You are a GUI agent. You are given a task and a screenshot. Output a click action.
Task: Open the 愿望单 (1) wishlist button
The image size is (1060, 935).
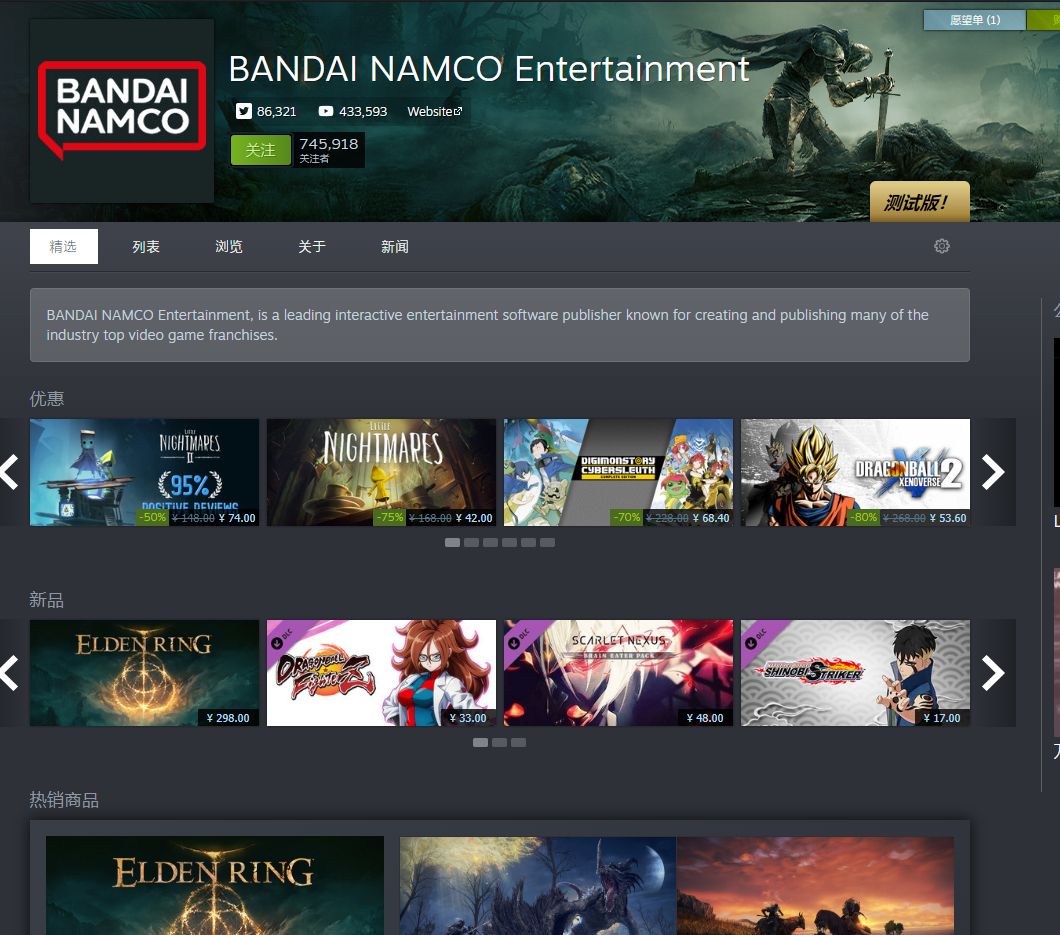click(x=974, y=20)
